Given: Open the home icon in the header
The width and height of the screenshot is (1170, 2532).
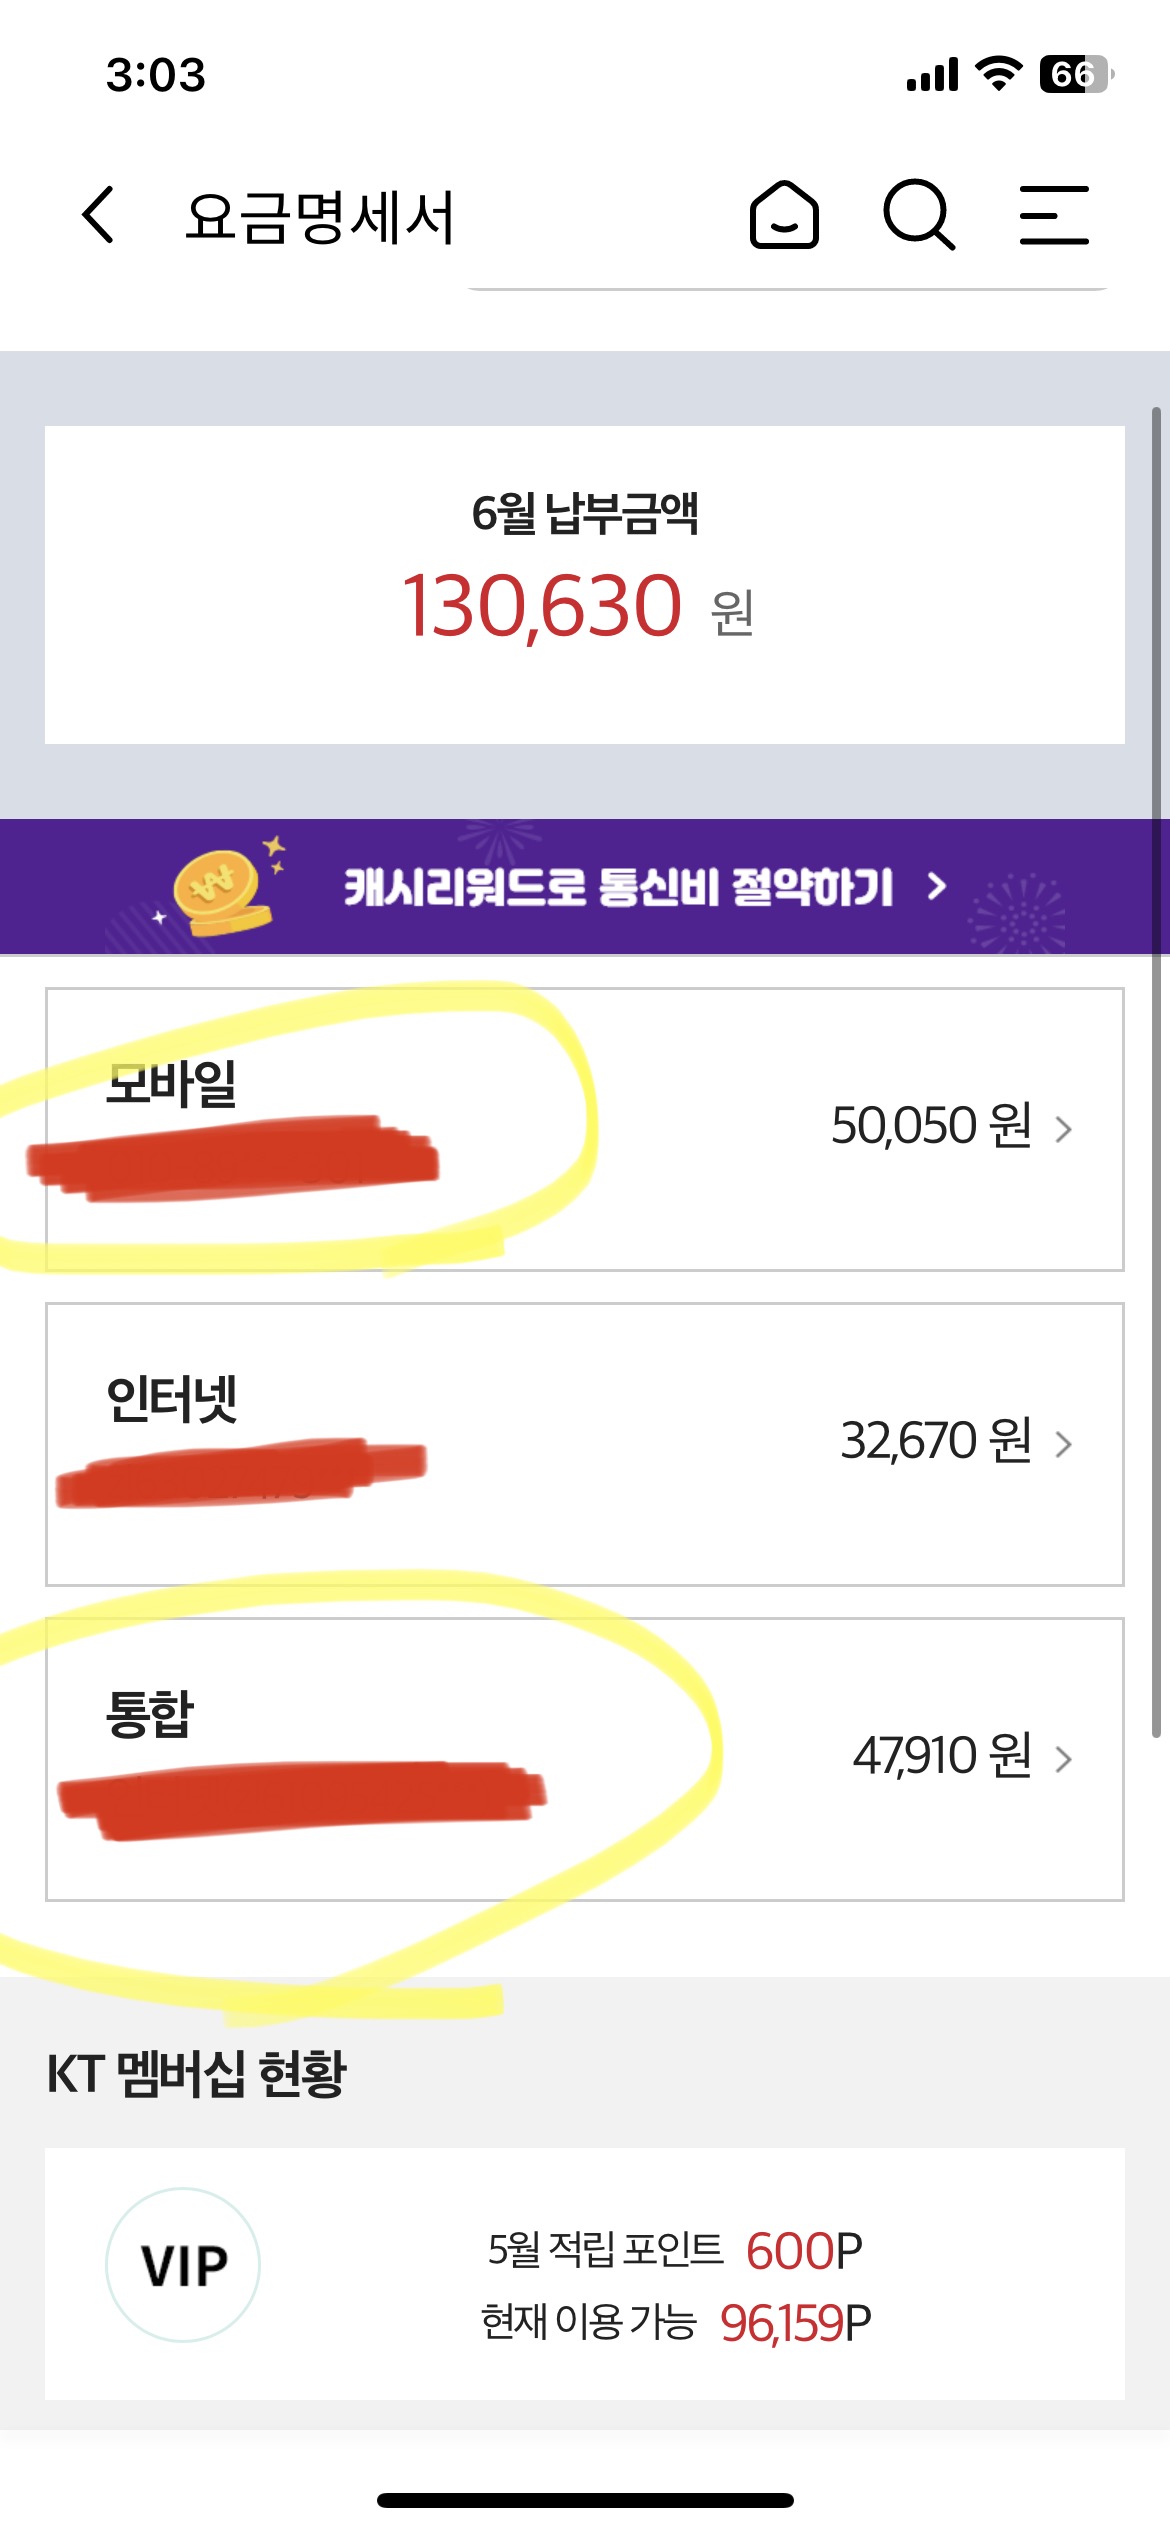Looking at the screenshot, I should coord(784,215).
